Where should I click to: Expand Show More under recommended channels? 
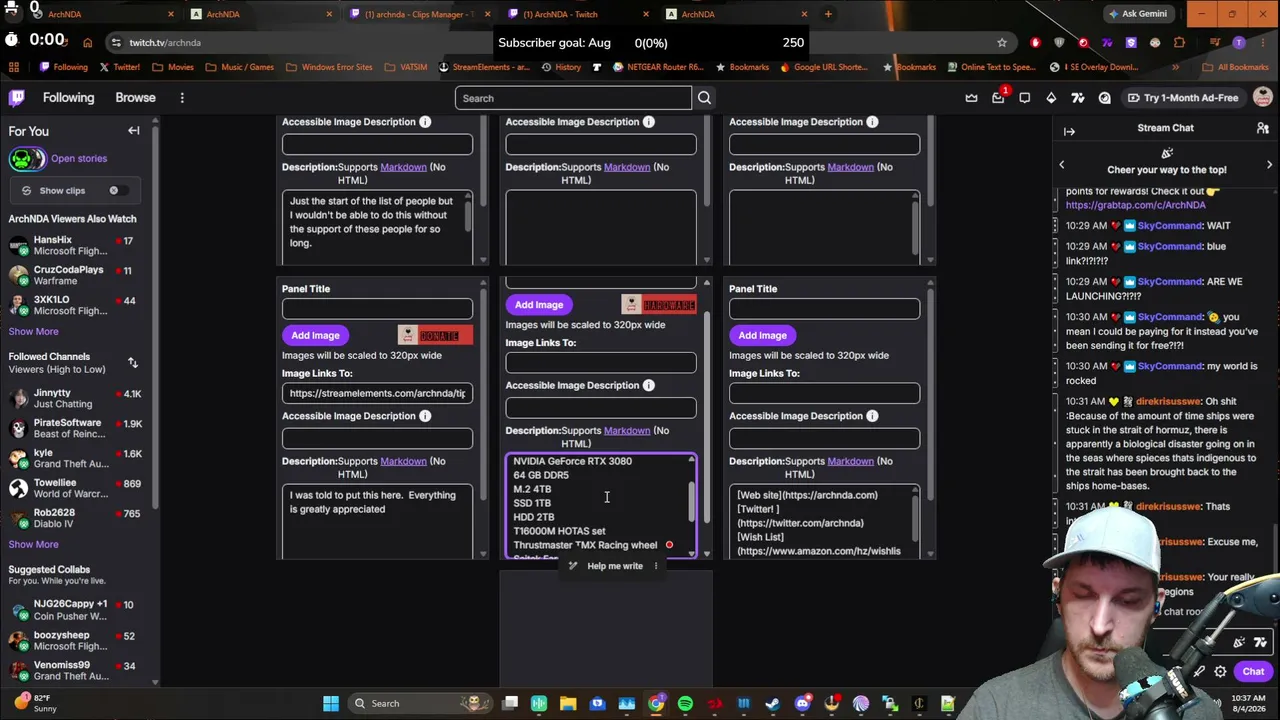34,331
